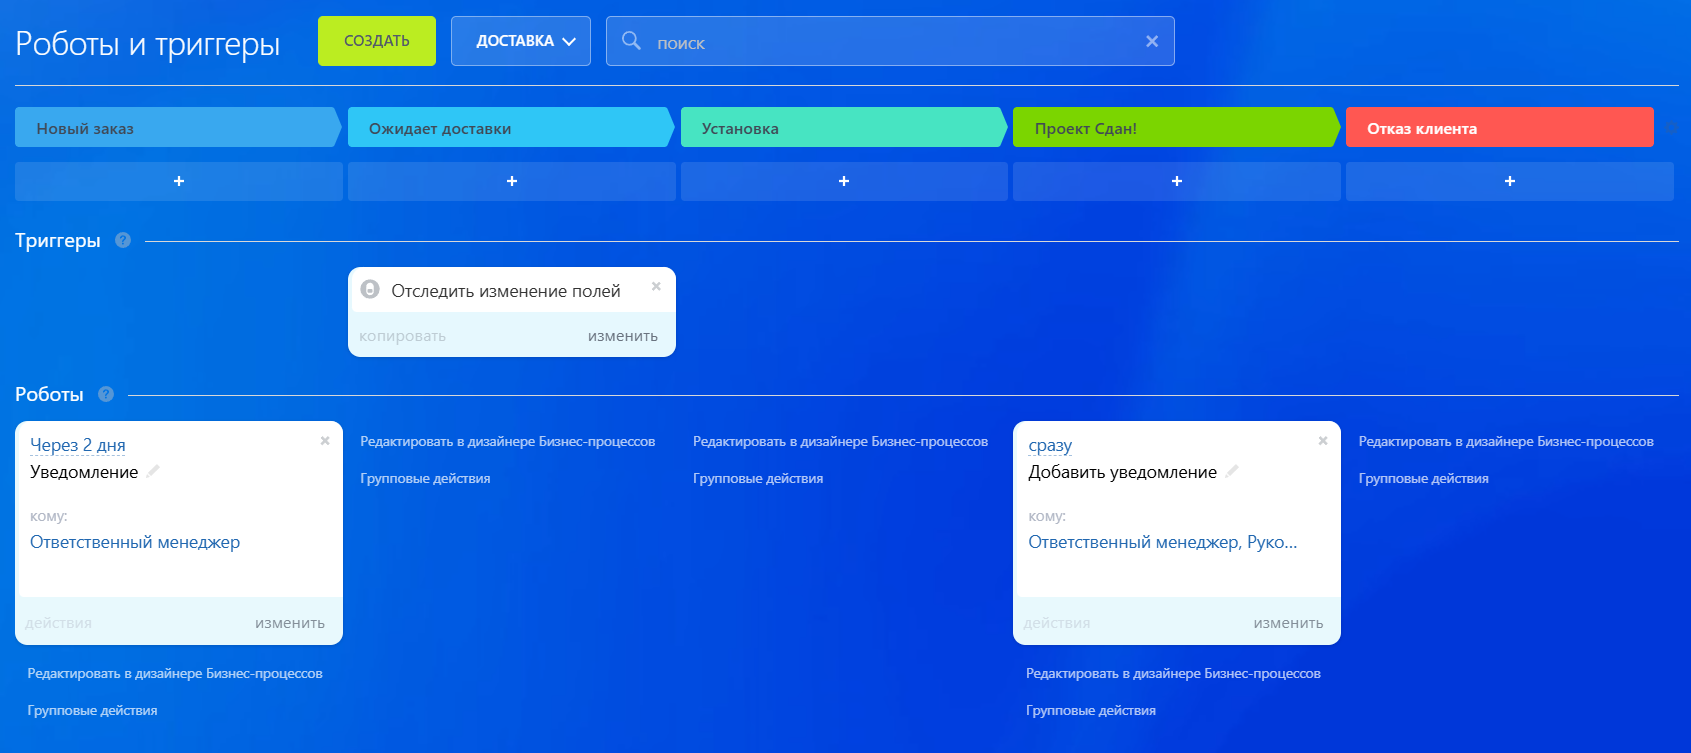The height and width of the screenshot is (753, 1691).
Task: Open the help icon next to Триггеры
Action: tap(123, 240)
